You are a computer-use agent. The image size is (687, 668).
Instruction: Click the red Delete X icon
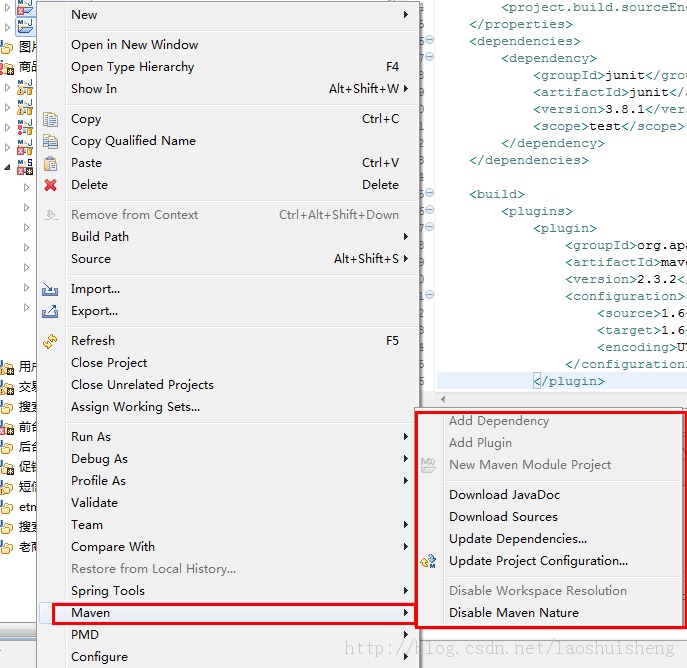(x=50, y=185)
